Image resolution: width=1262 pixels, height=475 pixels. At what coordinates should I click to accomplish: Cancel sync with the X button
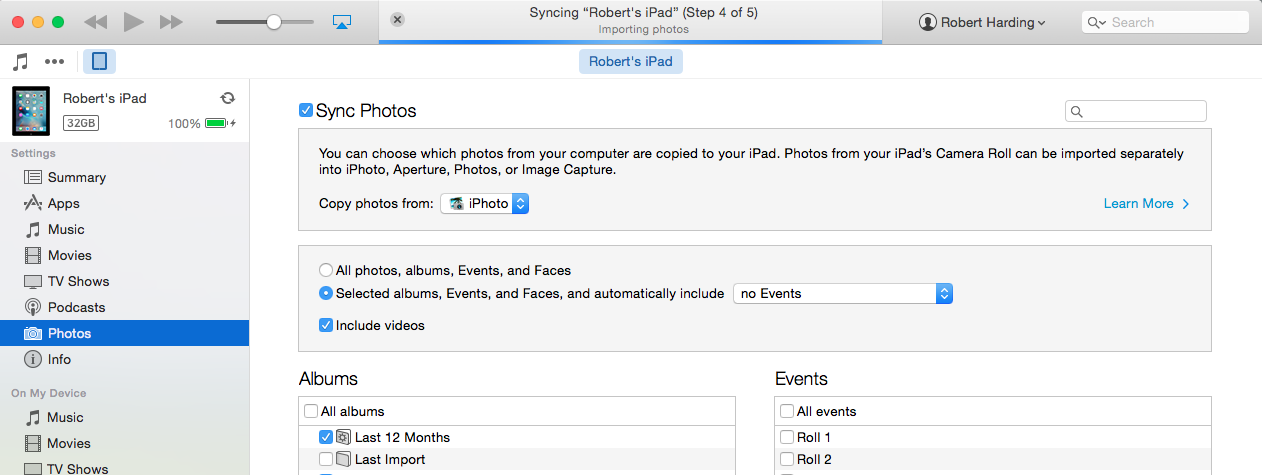pos(397,20)
